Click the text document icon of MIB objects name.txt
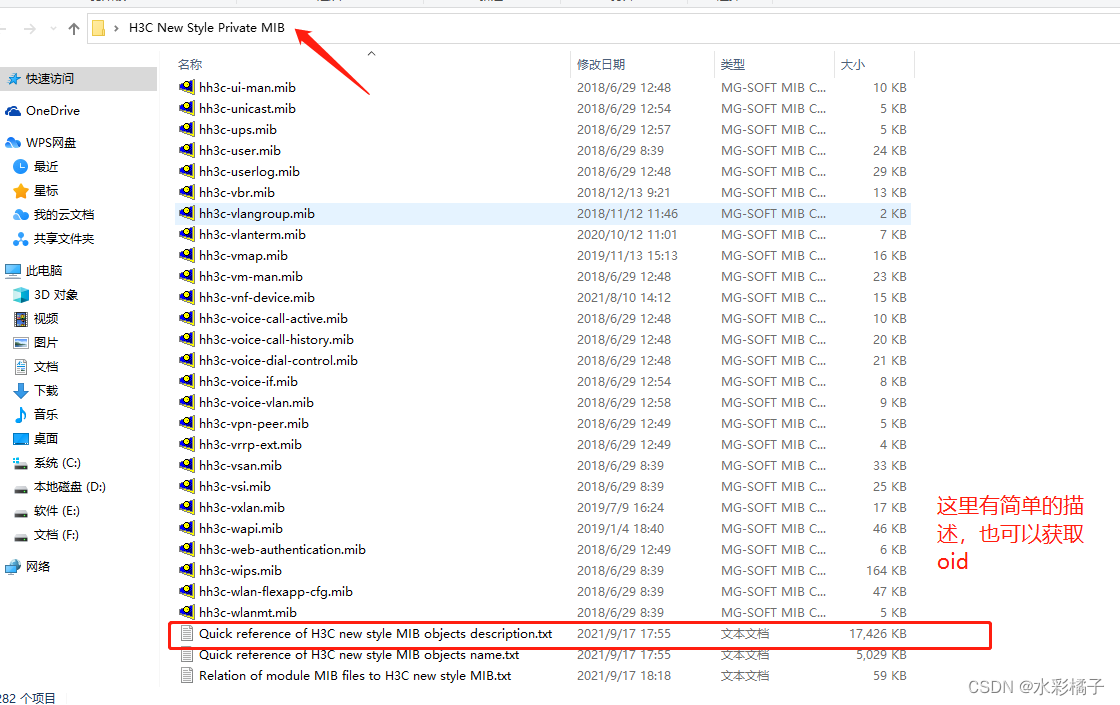This screenshot has height=705, width=1120. click(187, 654)
